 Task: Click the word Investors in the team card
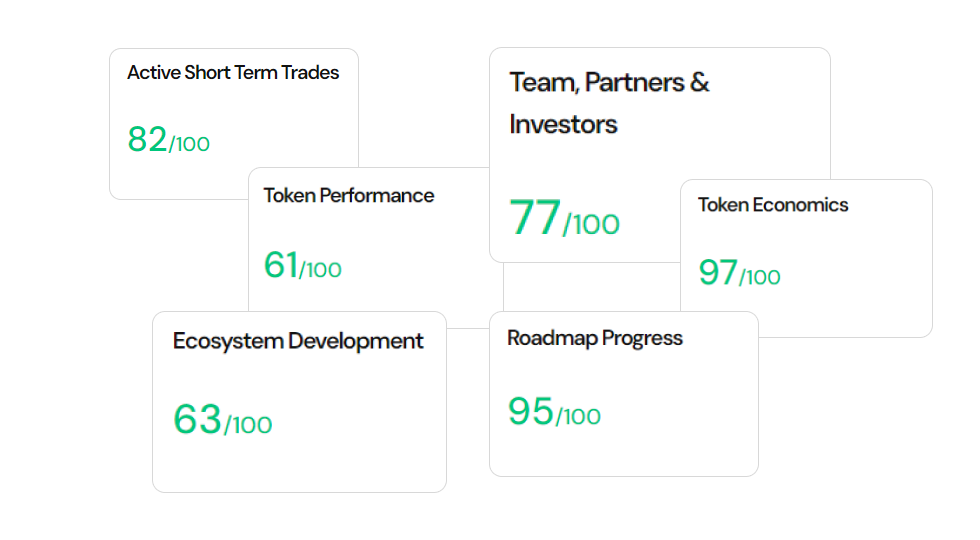click(563, 124)
